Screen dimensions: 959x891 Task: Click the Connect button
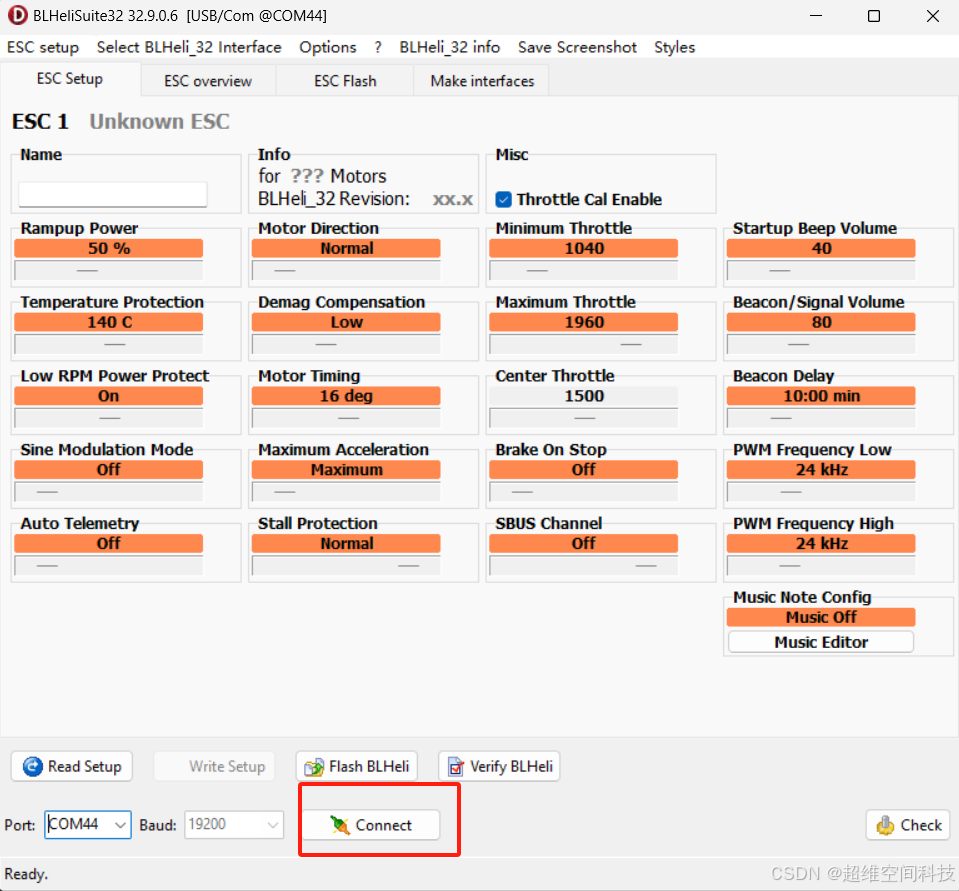371,825
